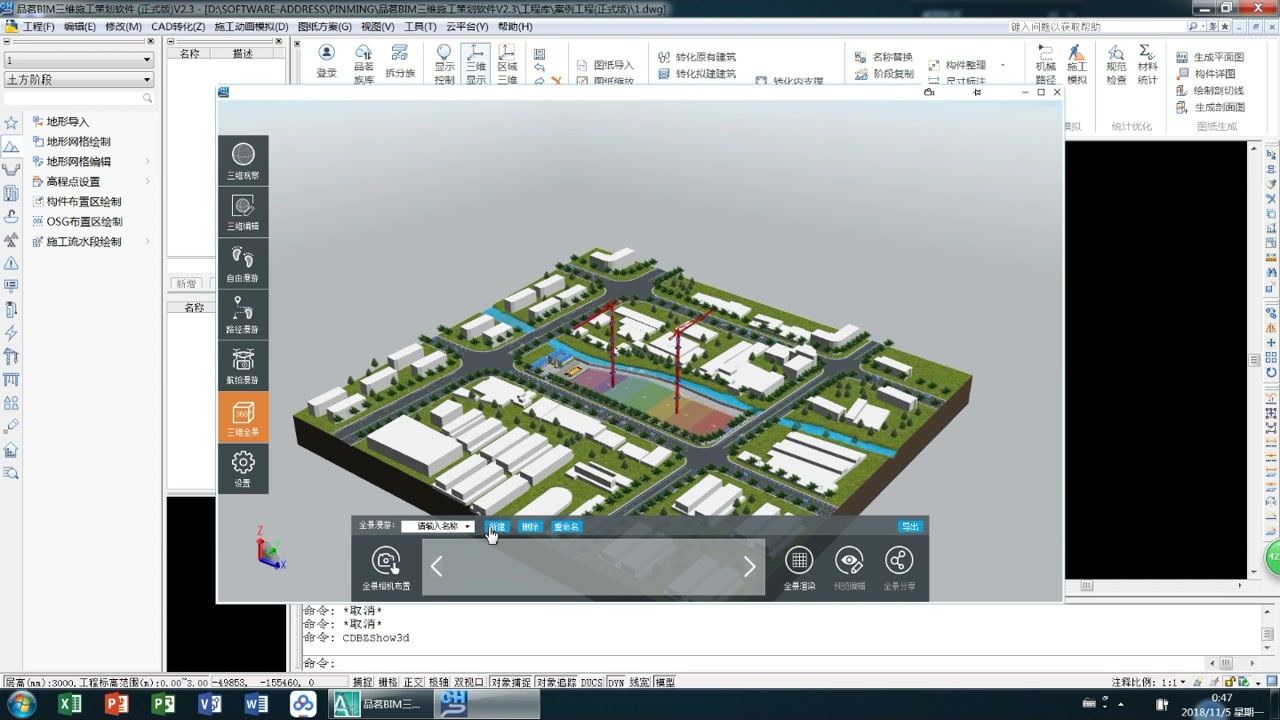
Task: Open the 编辑(E) menu
Action: click(80, 26)
